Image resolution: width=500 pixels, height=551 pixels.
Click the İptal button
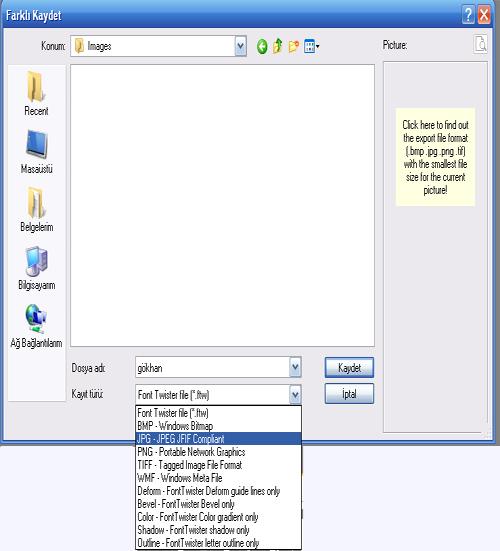pyautogui.click(x=349, y=394)
